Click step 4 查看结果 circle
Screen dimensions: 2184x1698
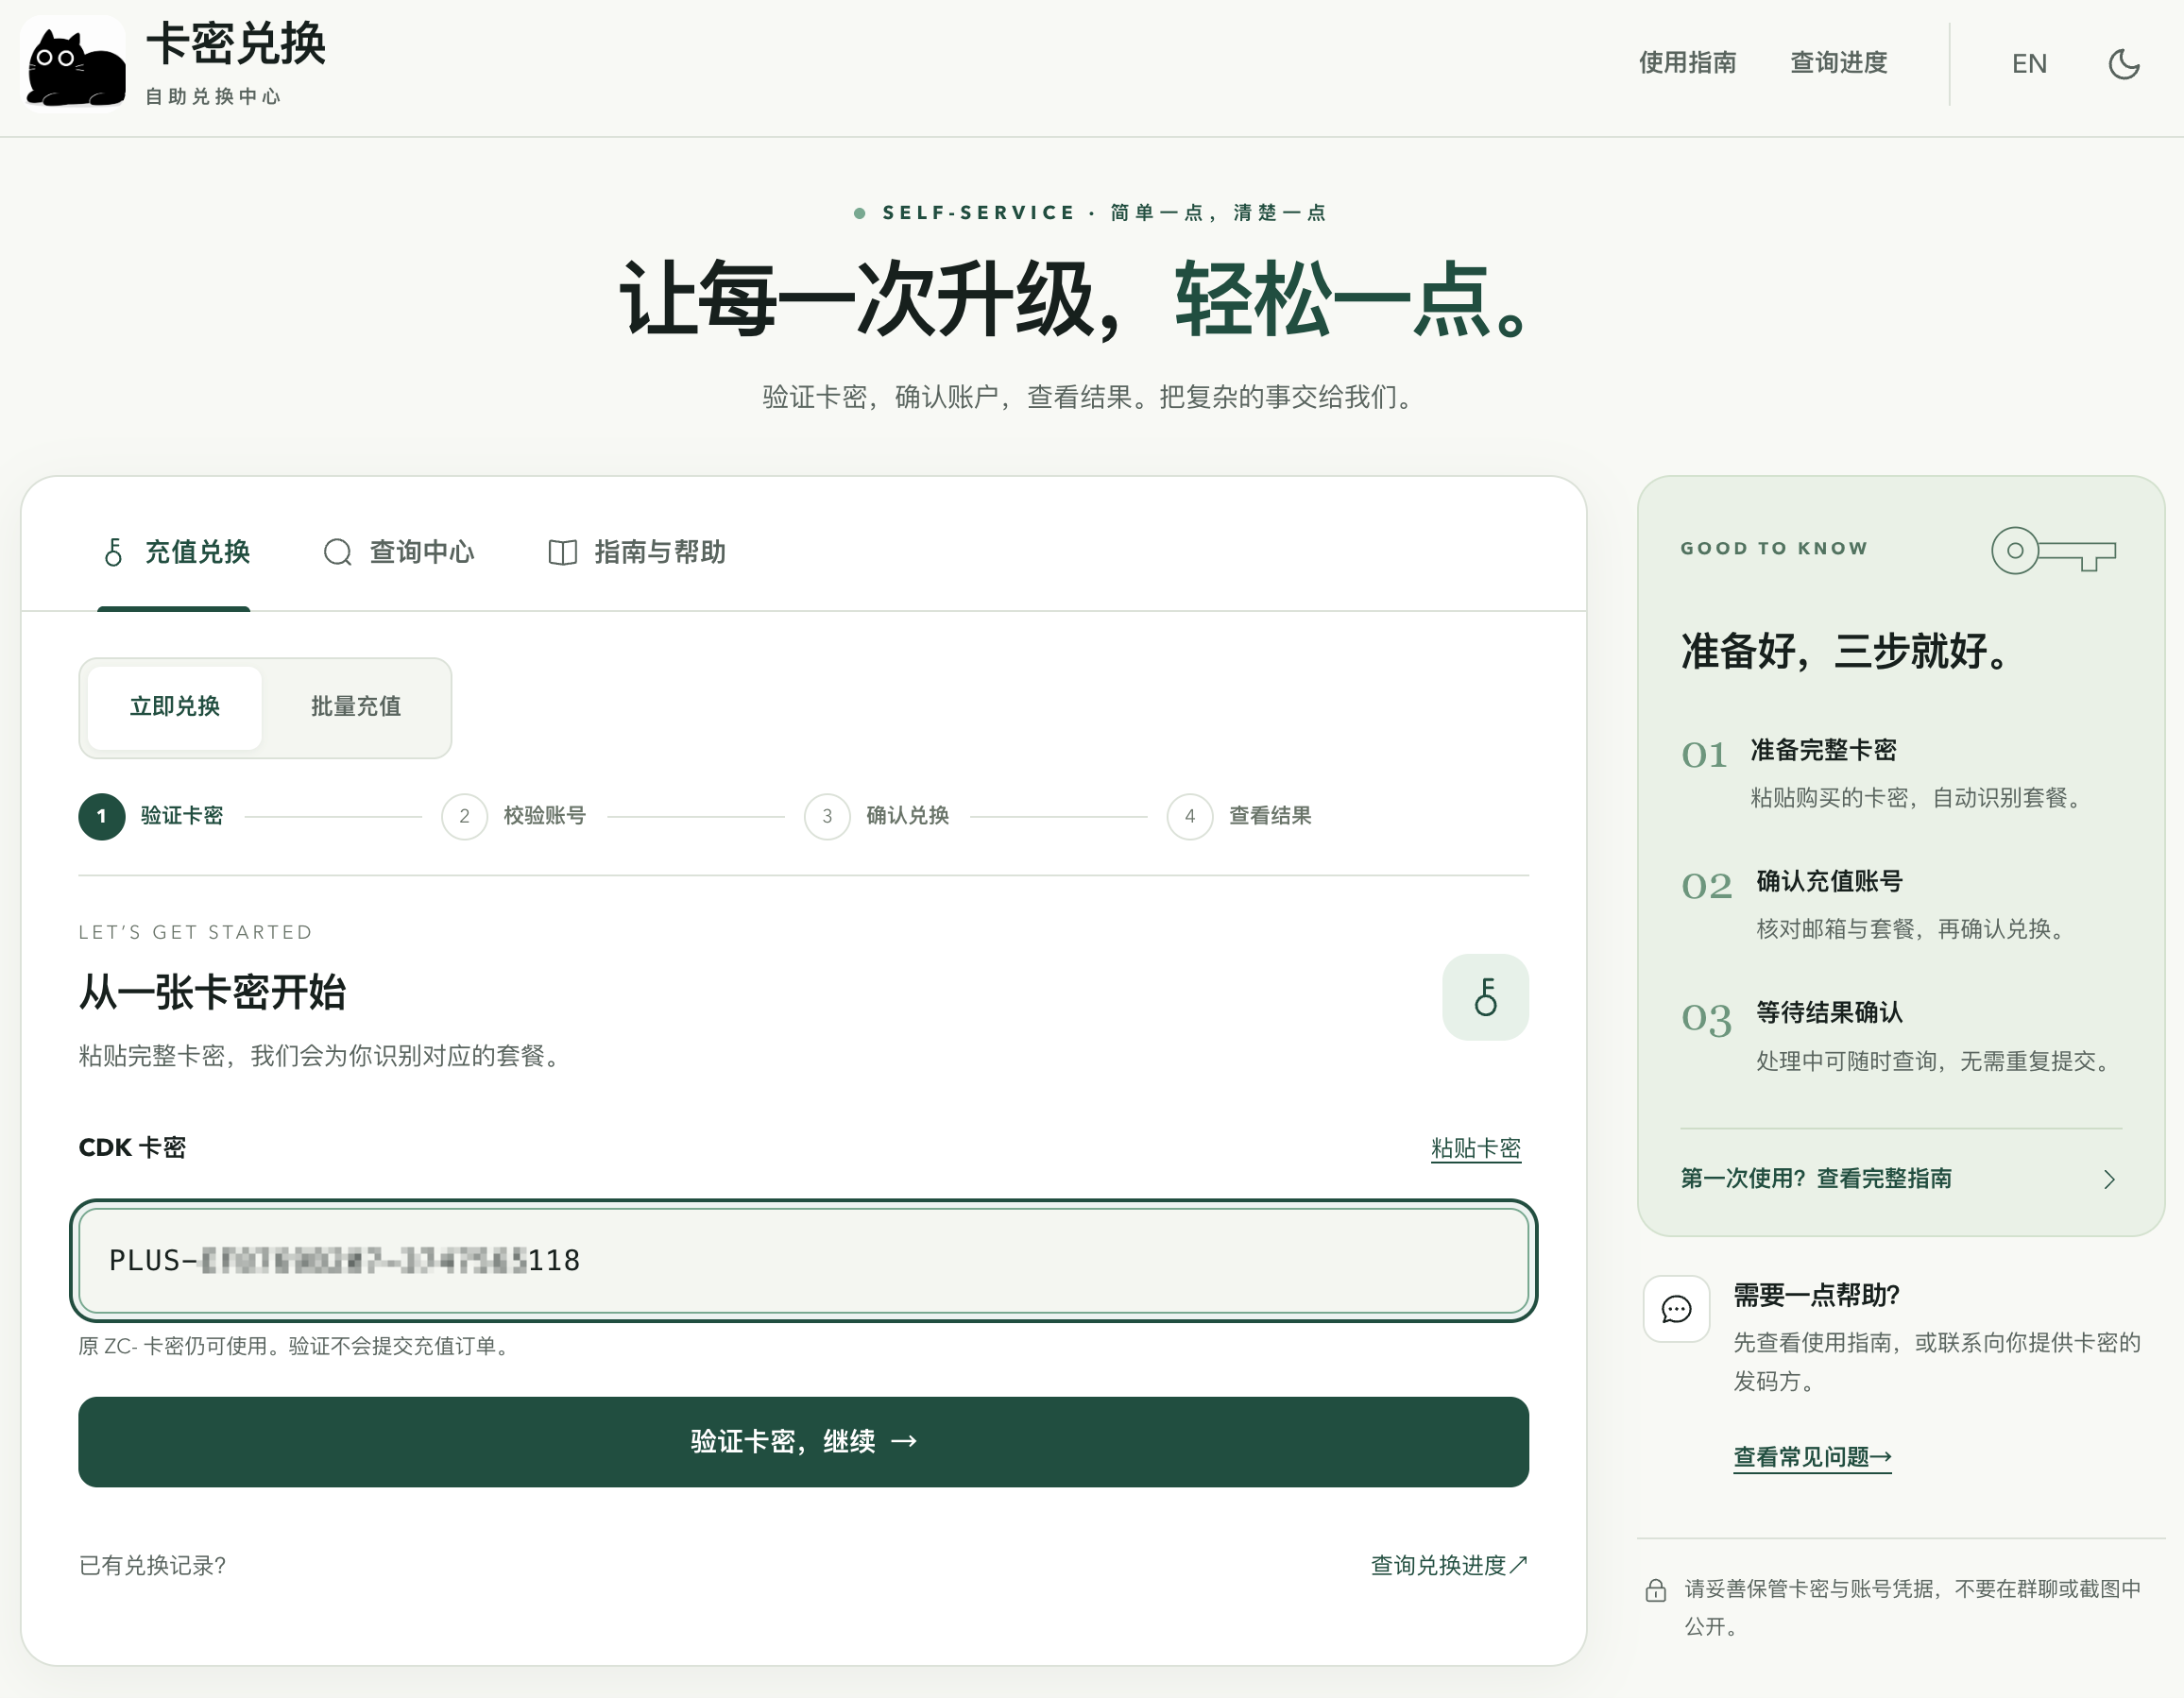coord(1190,816)
